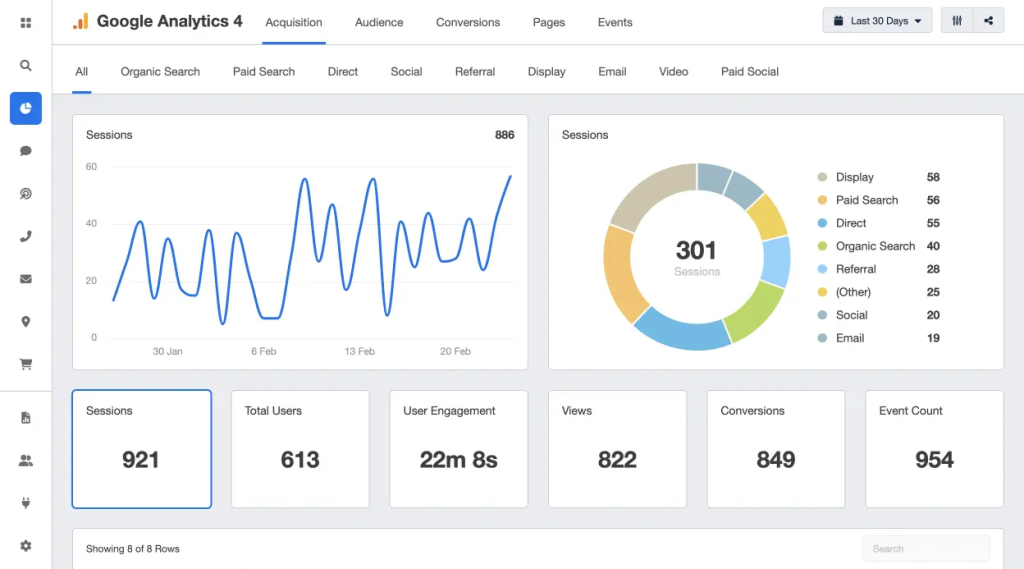Click the Direct legend color dot
The height and width of the screenshot is (569, 1024).
point(822,223)
